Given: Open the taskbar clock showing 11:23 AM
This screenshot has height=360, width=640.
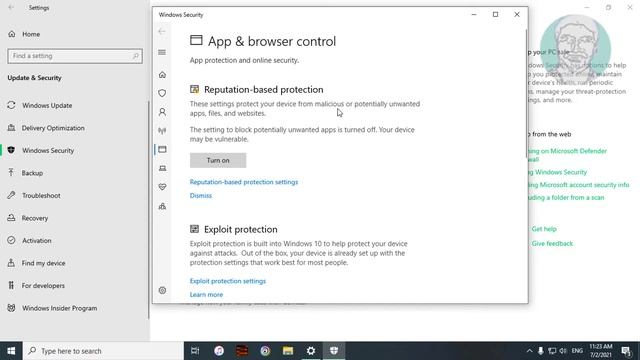Looking at the screenshot, I should click(600, 351).
